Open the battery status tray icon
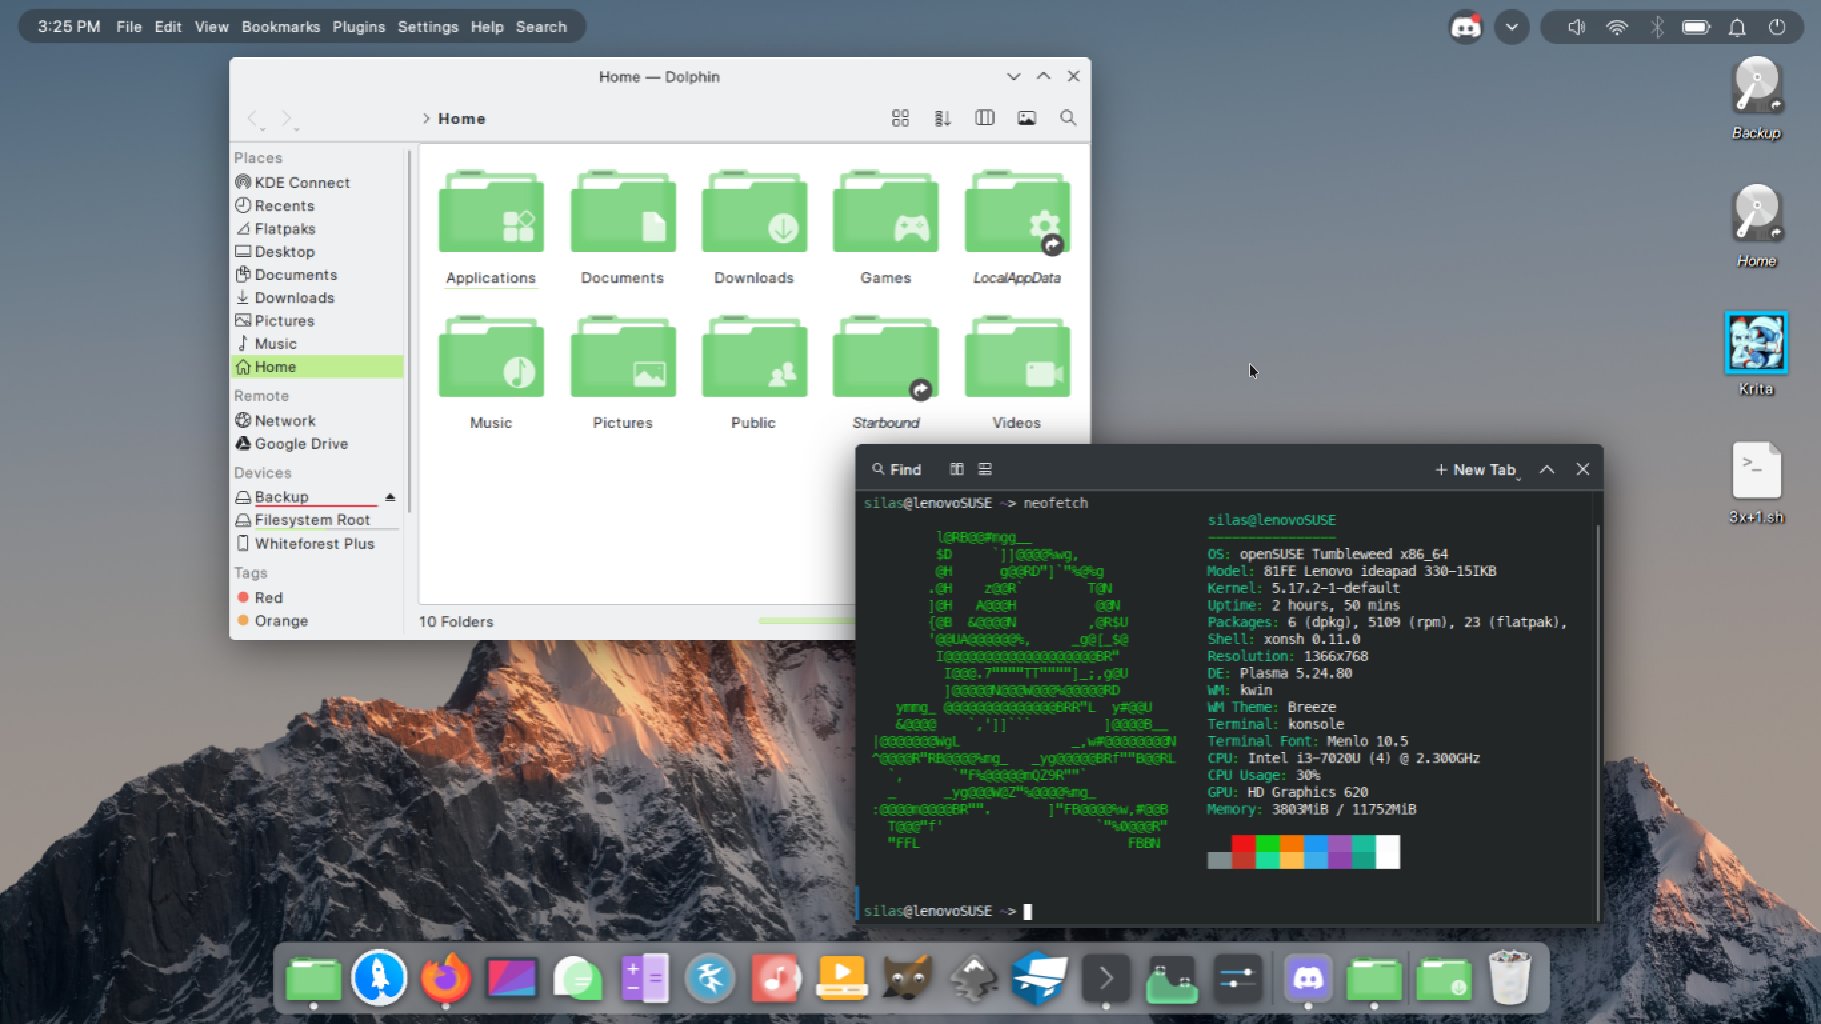This screenshot has height=1024, width=1821. (1696, 27)
